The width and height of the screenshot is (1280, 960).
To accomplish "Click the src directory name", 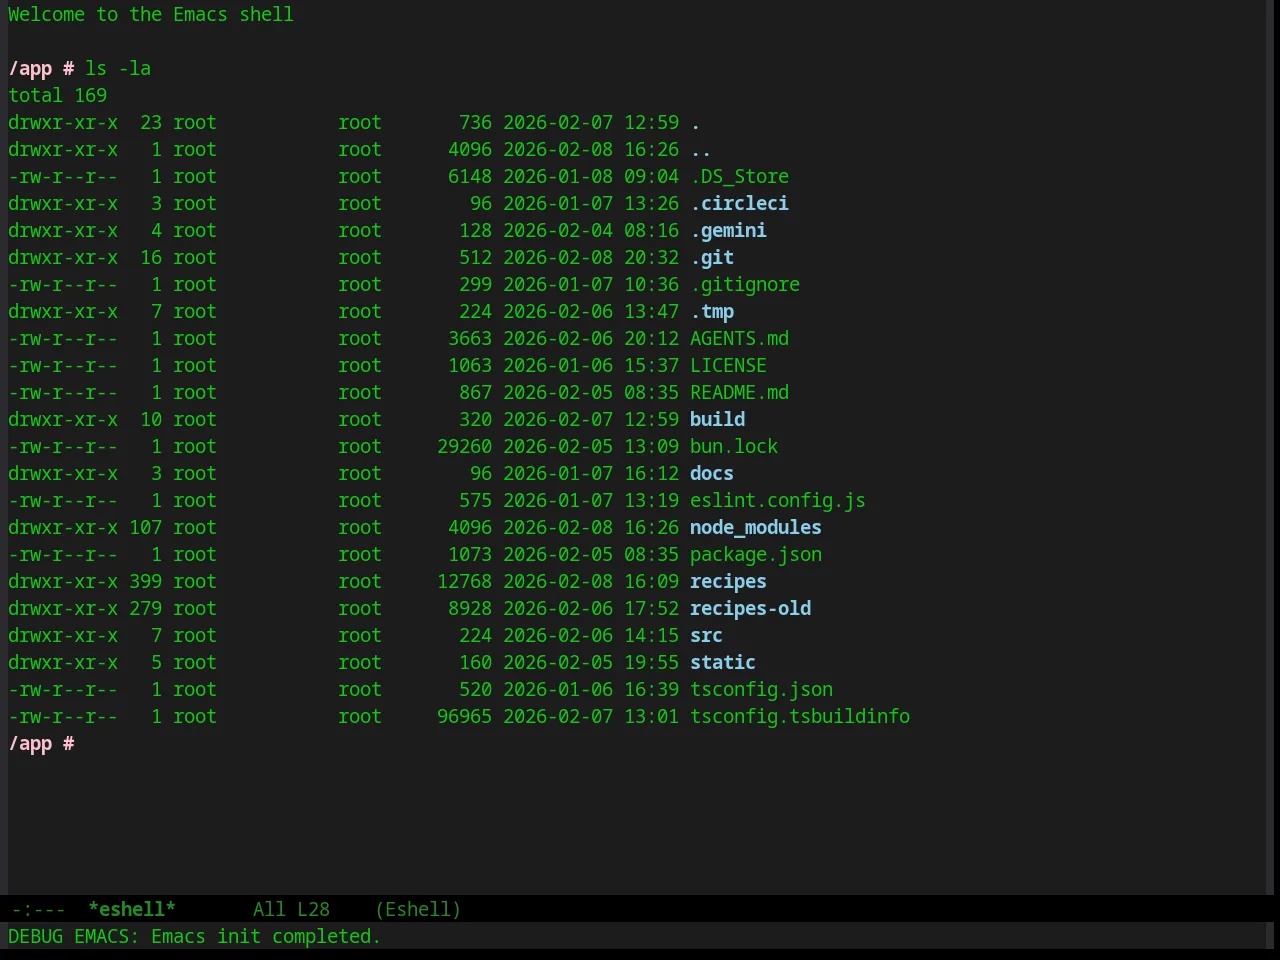I will [706, 636].
